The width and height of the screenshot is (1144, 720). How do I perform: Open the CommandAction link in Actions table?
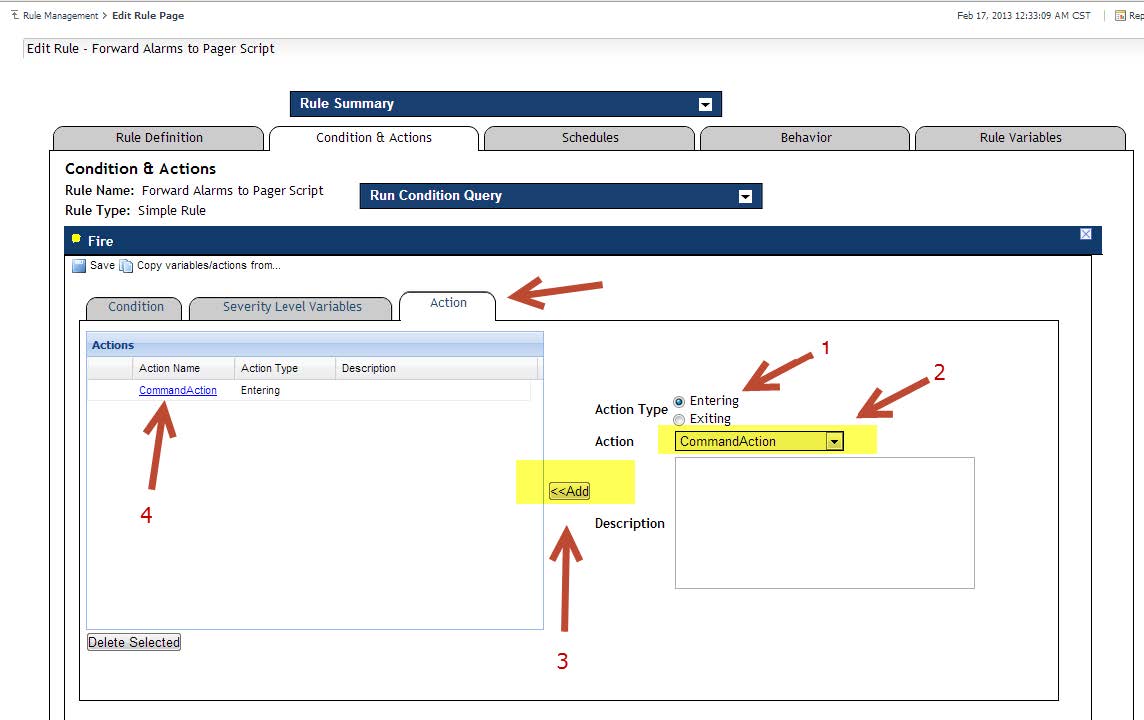point(177,390)
